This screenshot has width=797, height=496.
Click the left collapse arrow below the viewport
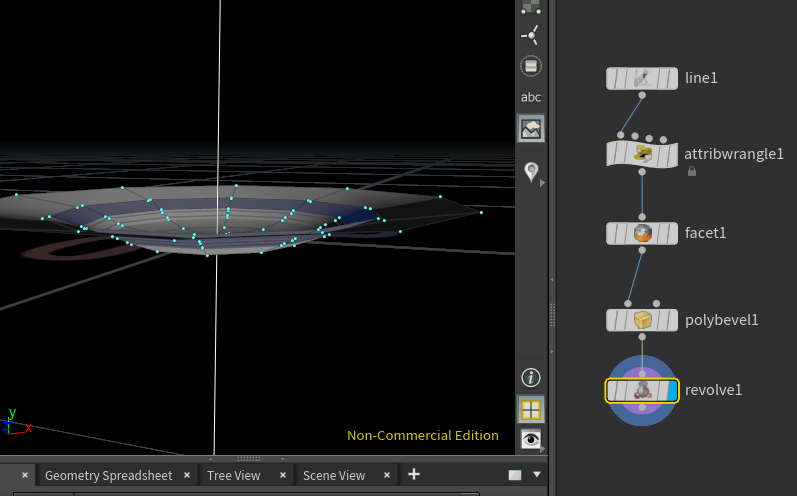(211, 458)
